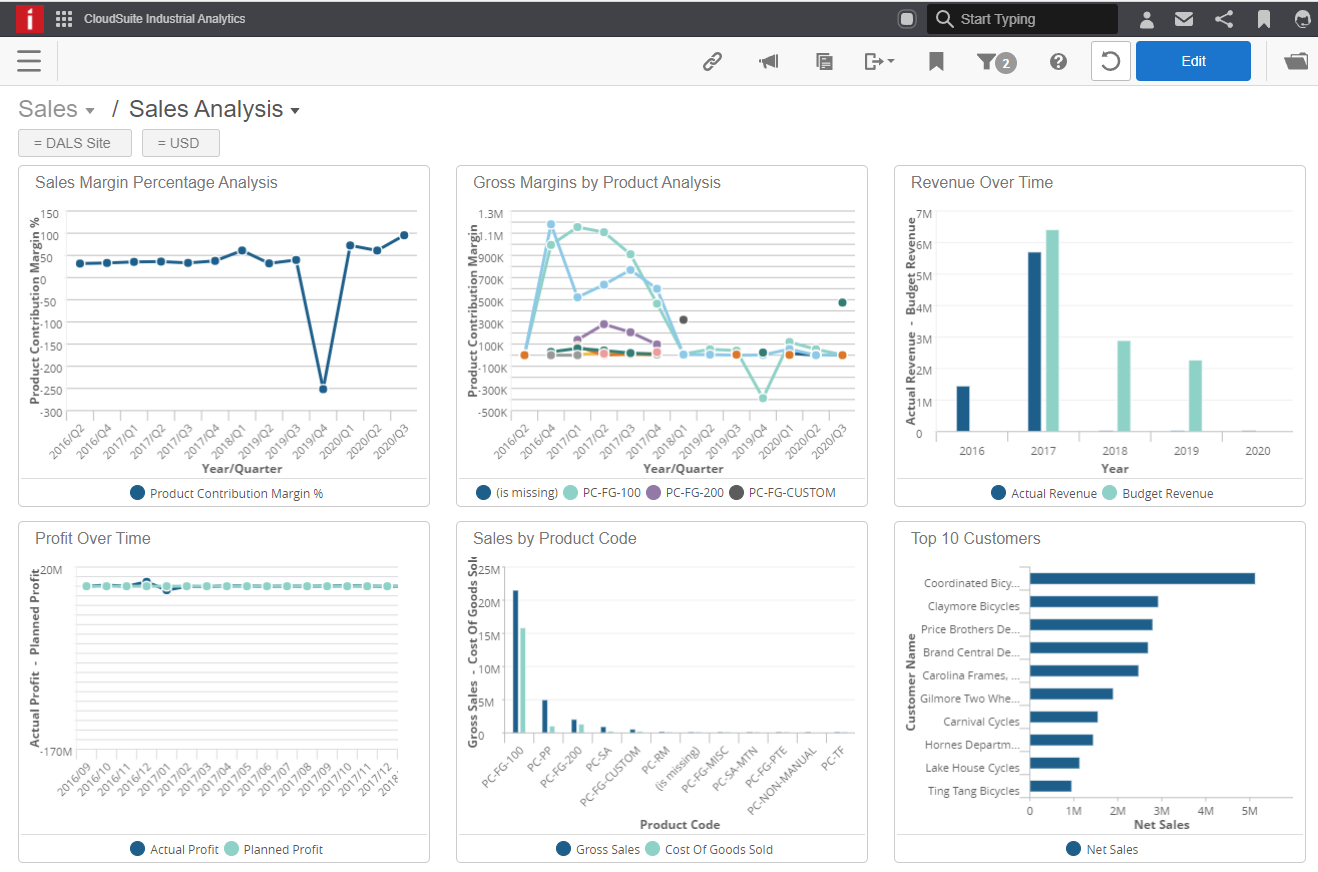Screen dimensions: 1318x872
Task: Click the share icon in top bar
Action: pos(1224,19)
